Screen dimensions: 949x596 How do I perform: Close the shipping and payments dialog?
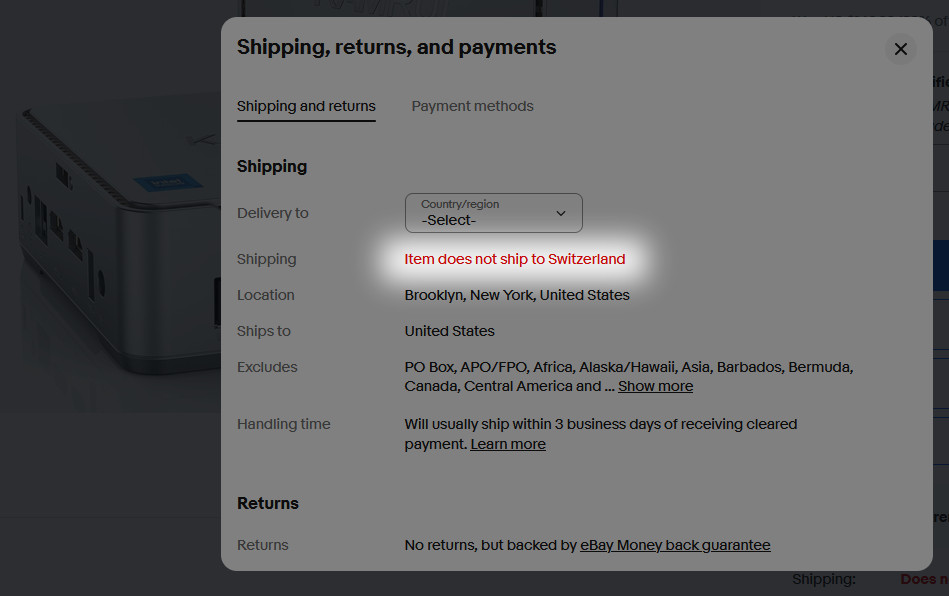900,49
